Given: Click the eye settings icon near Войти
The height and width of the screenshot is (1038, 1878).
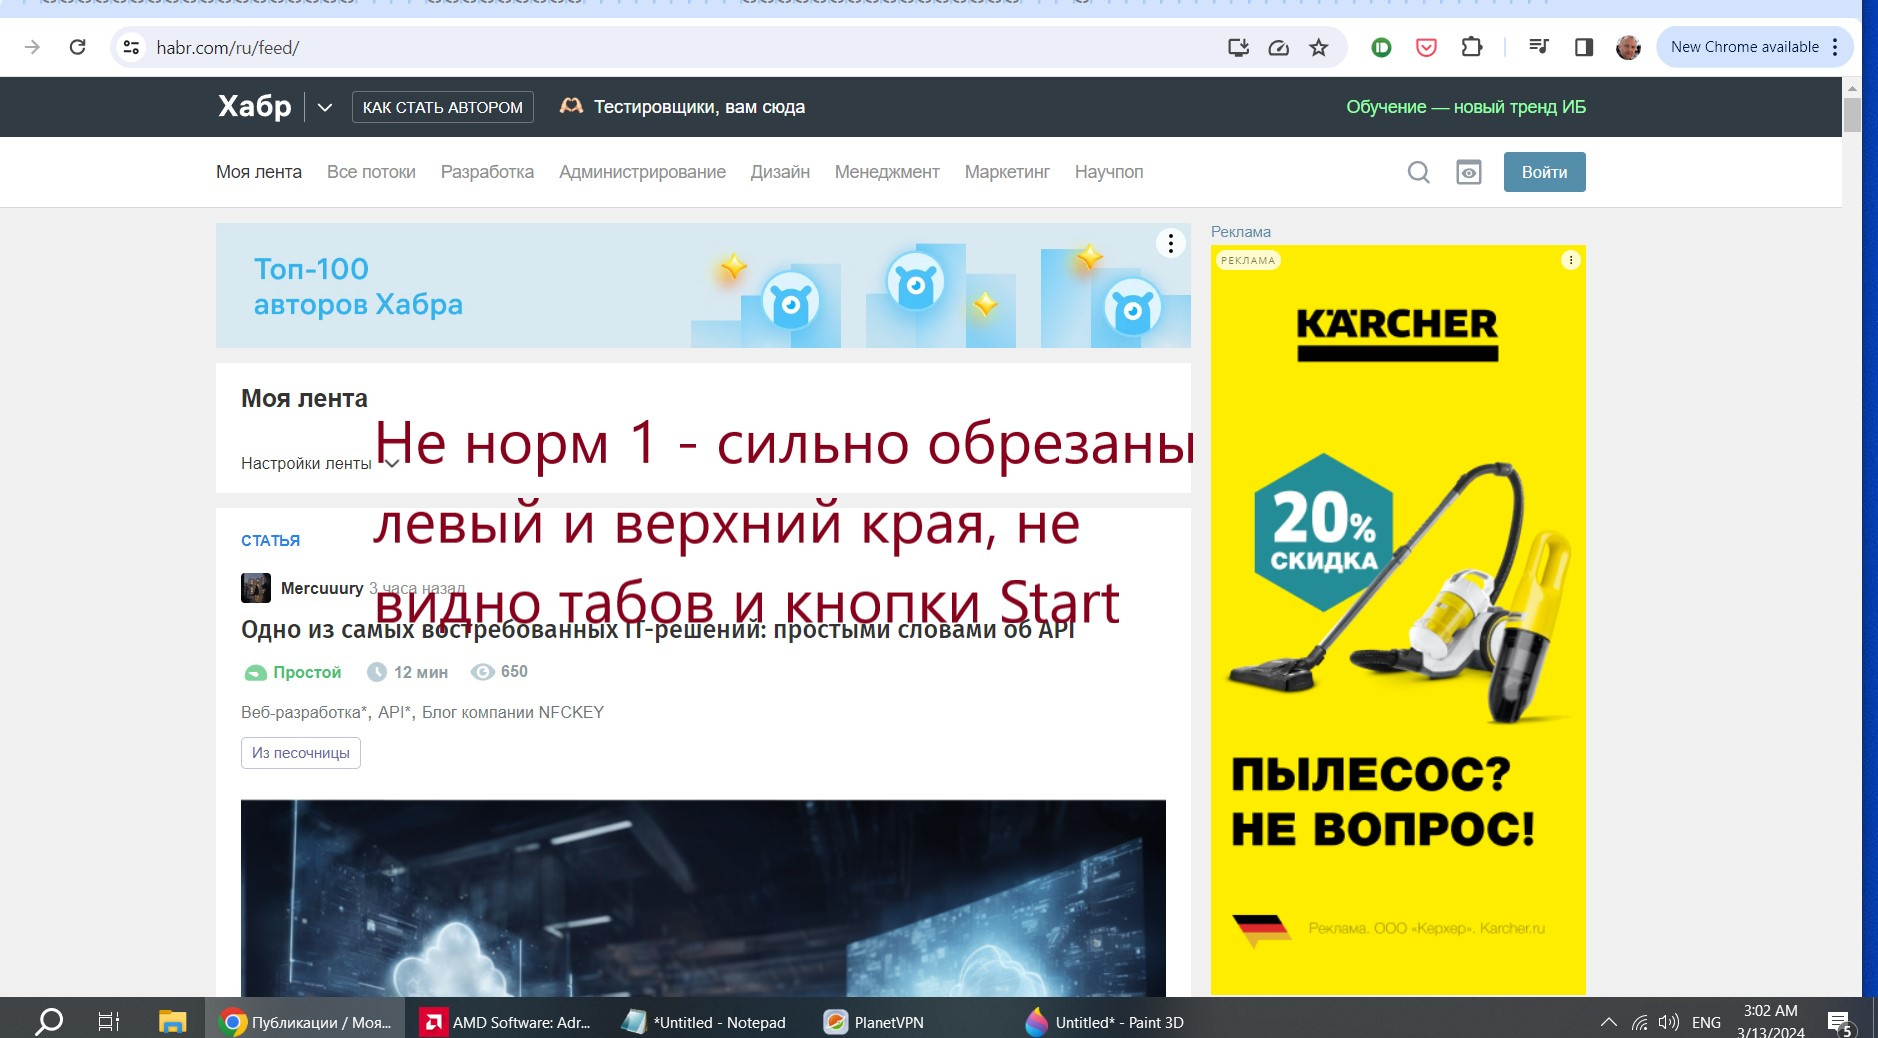Looking at the screenshot, I should [1469, 172].
